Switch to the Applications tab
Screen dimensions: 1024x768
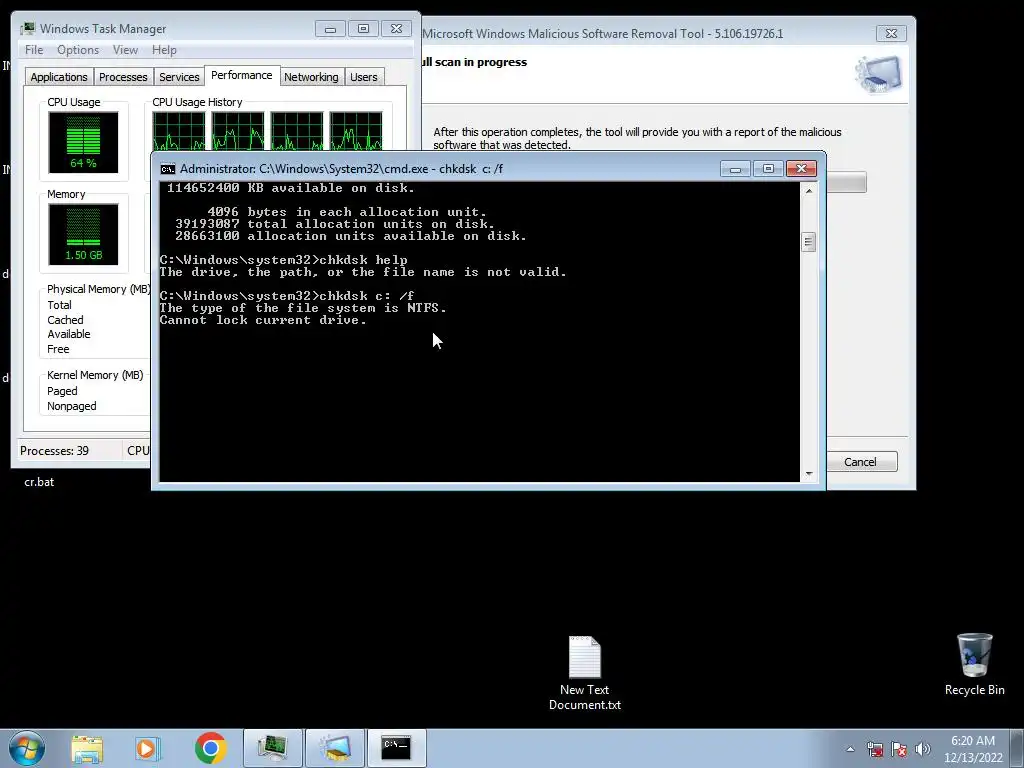(59, 77)
